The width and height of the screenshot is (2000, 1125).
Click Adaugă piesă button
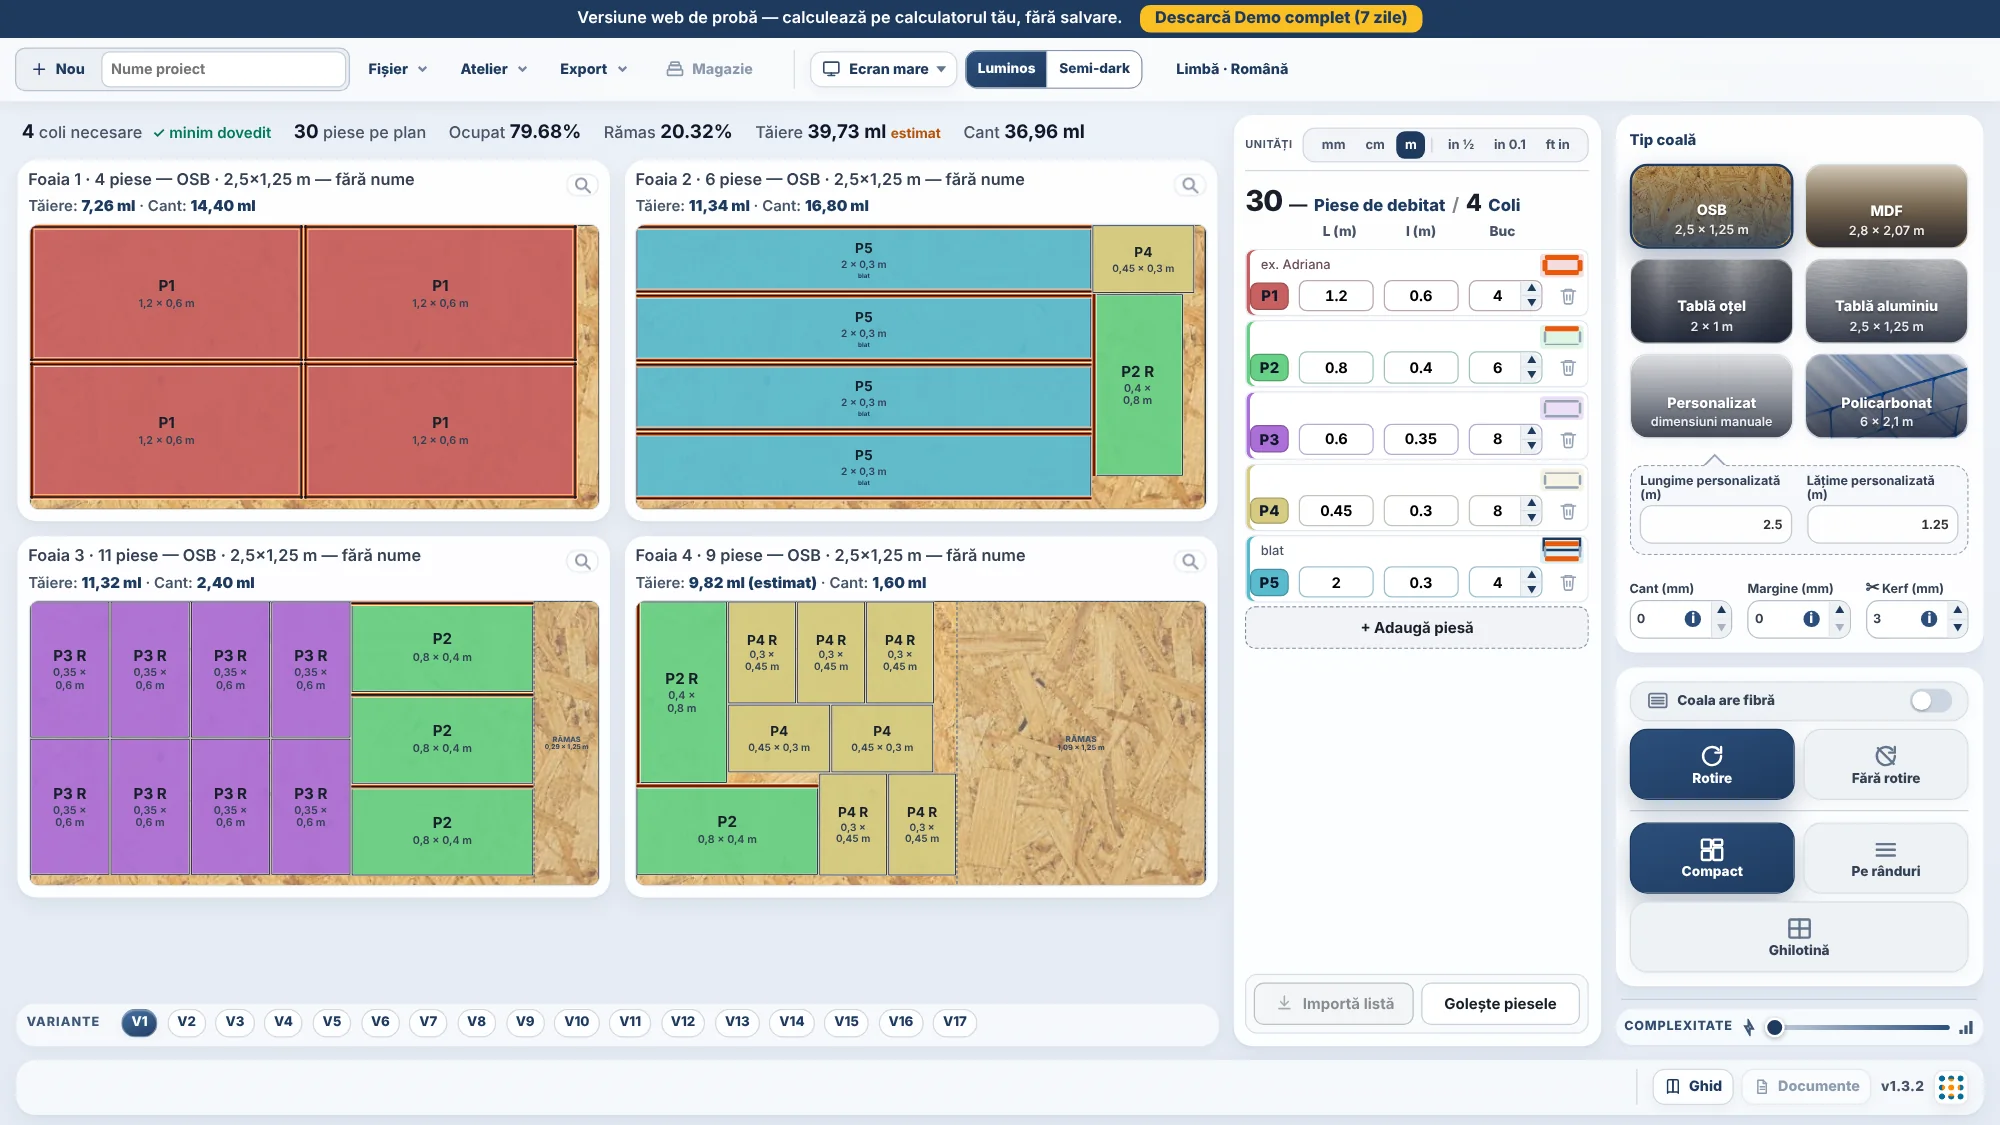coord(1416,628)
